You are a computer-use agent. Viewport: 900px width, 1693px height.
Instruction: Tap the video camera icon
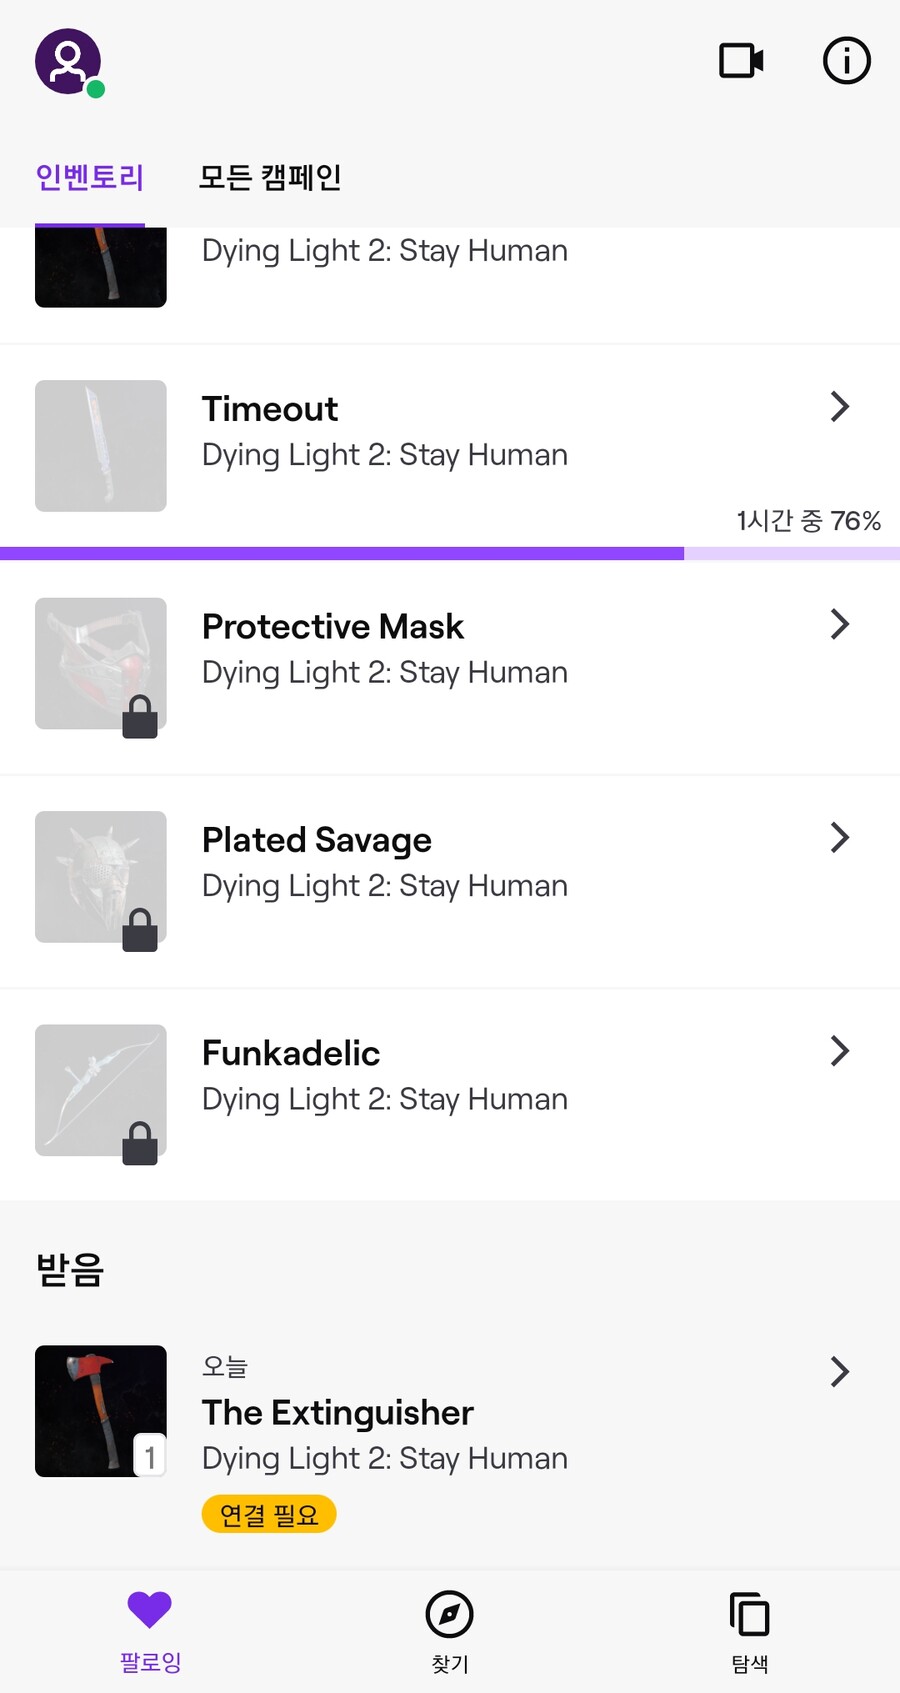pyautogui.click(x=741, y=61)
